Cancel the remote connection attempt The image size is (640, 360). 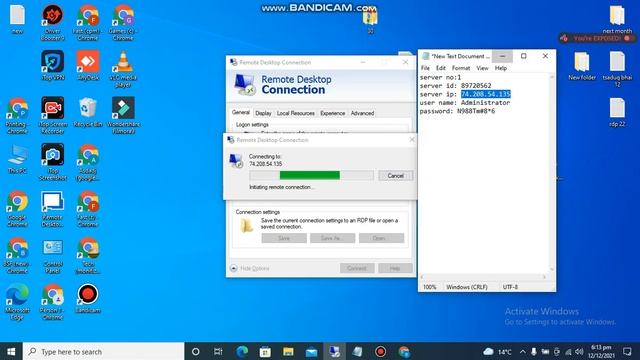pos(396,176)
